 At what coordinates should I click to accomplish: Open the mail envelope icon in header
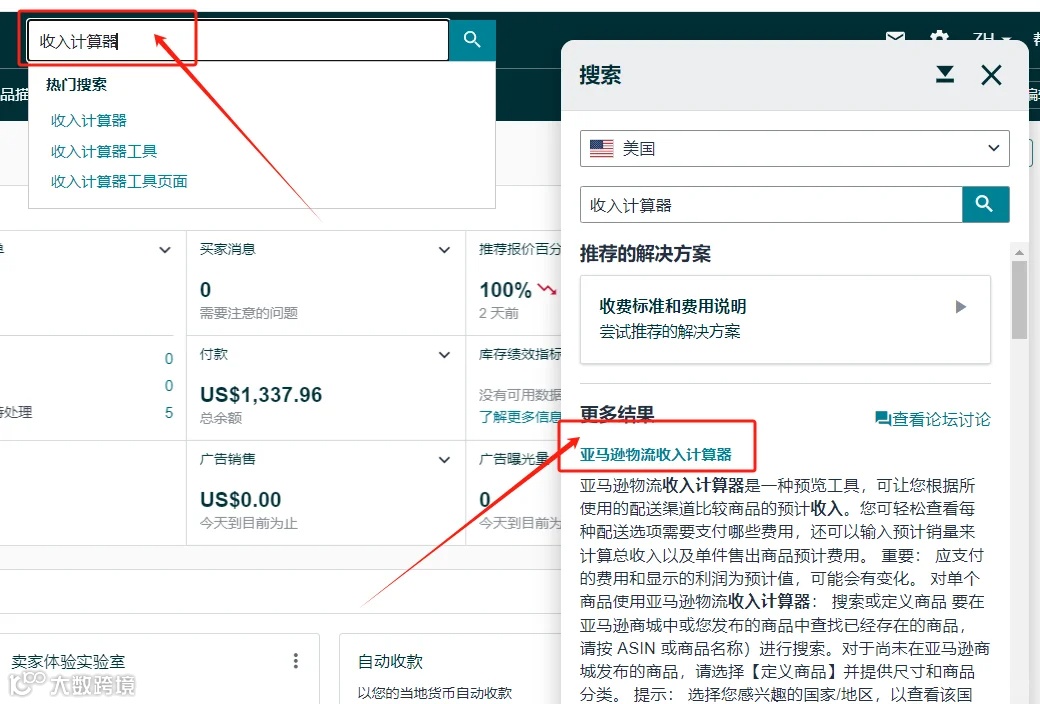point(895,36)
